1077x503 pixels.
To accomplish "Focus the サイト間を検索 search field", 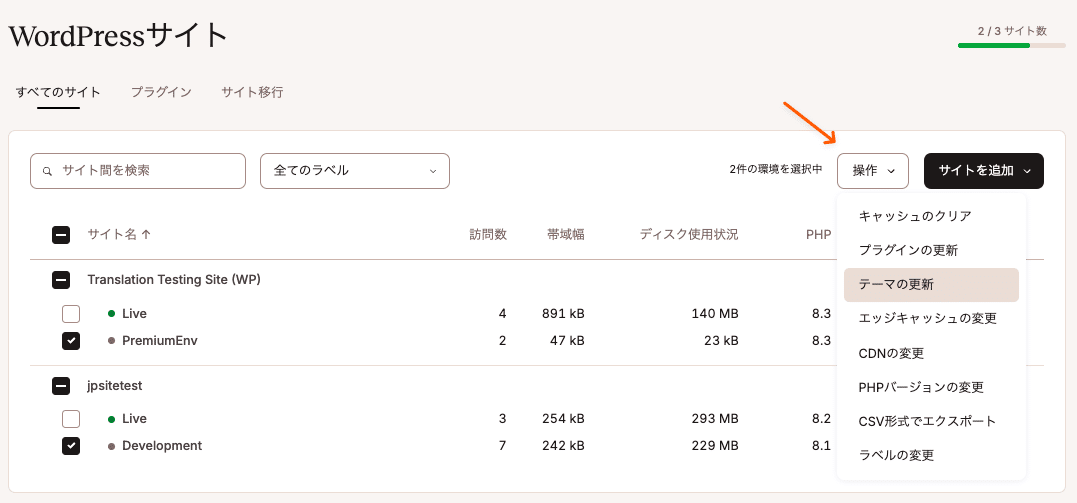I will (x=138, y=170).
